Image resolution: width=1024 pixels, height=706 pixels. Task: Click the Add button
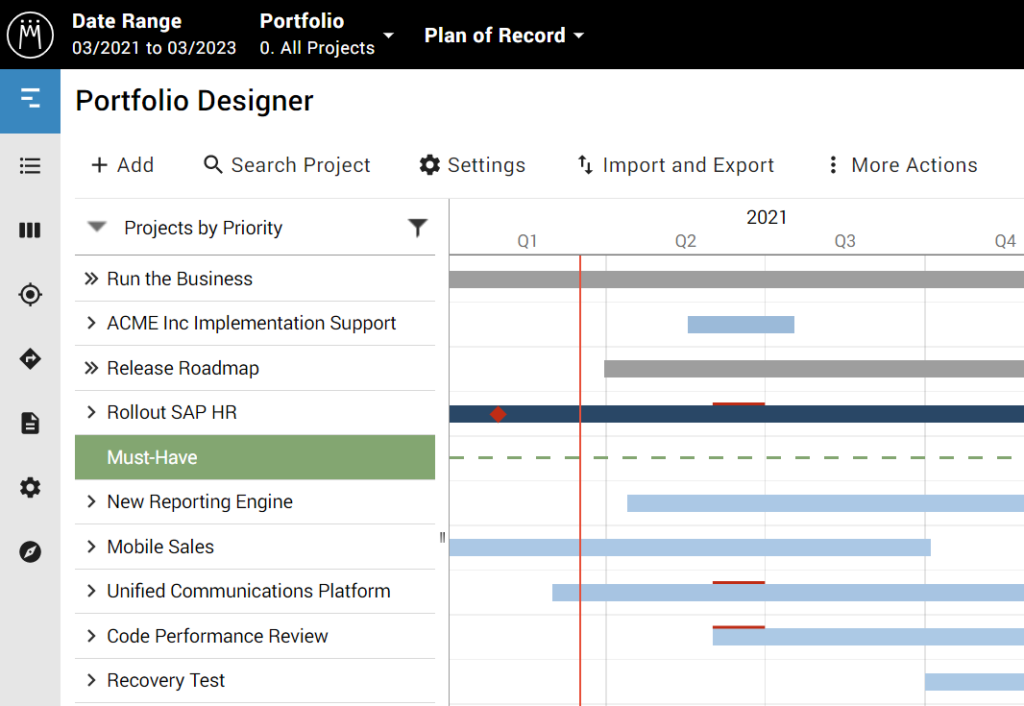point(122,165)
